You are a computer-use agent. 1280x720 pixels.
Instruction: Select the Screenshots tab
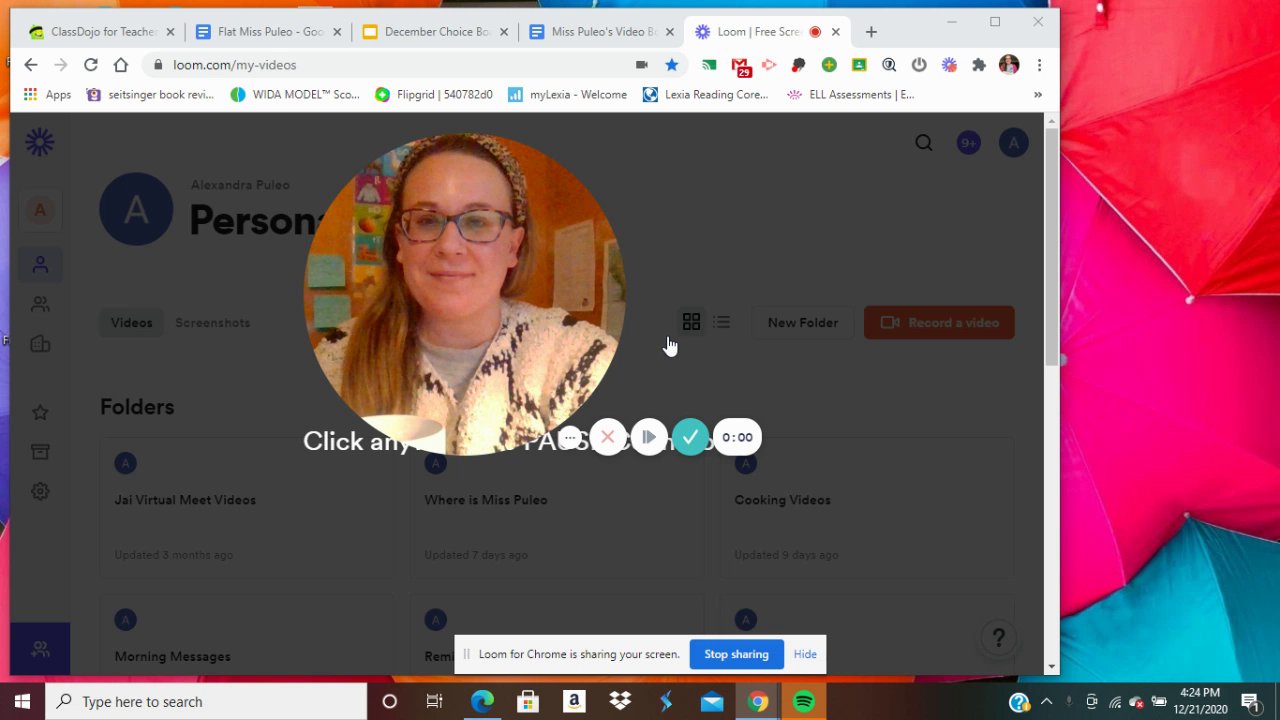212,323
